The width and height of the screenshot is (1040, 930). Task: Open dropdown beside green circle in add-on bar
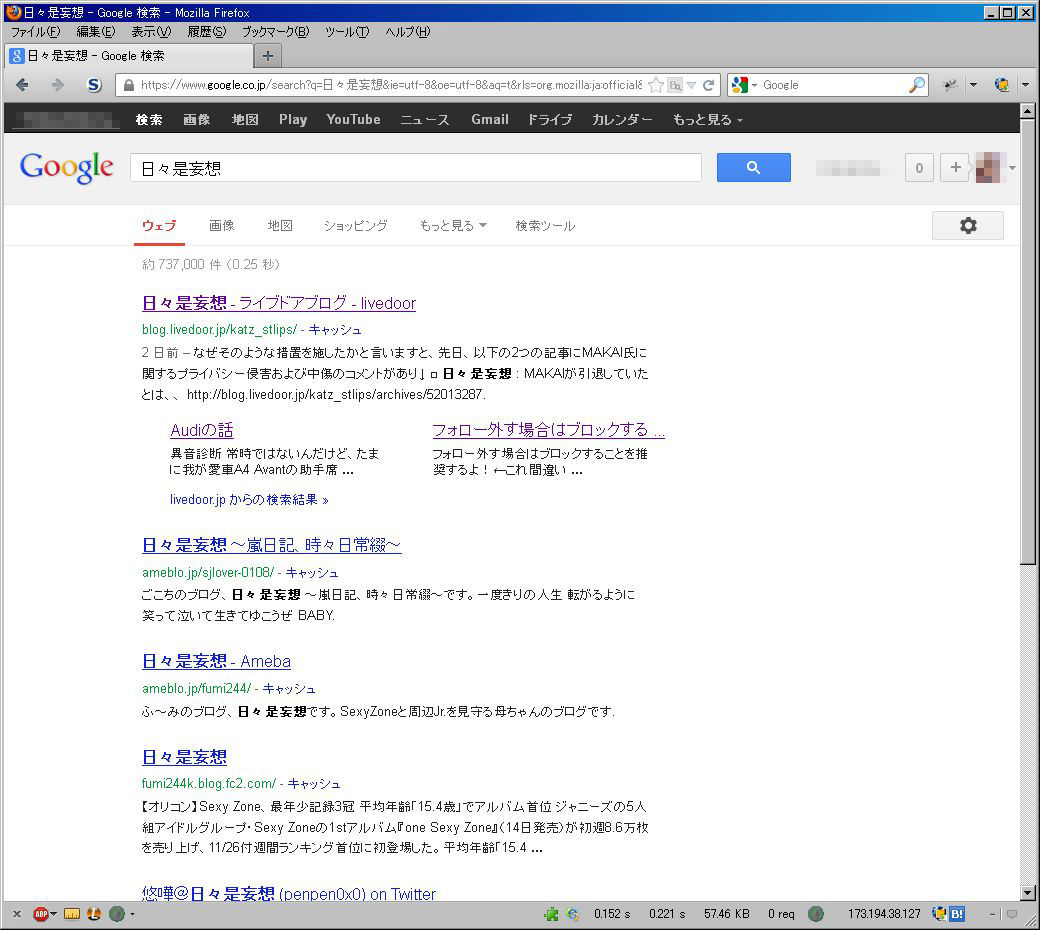[133, 914]
